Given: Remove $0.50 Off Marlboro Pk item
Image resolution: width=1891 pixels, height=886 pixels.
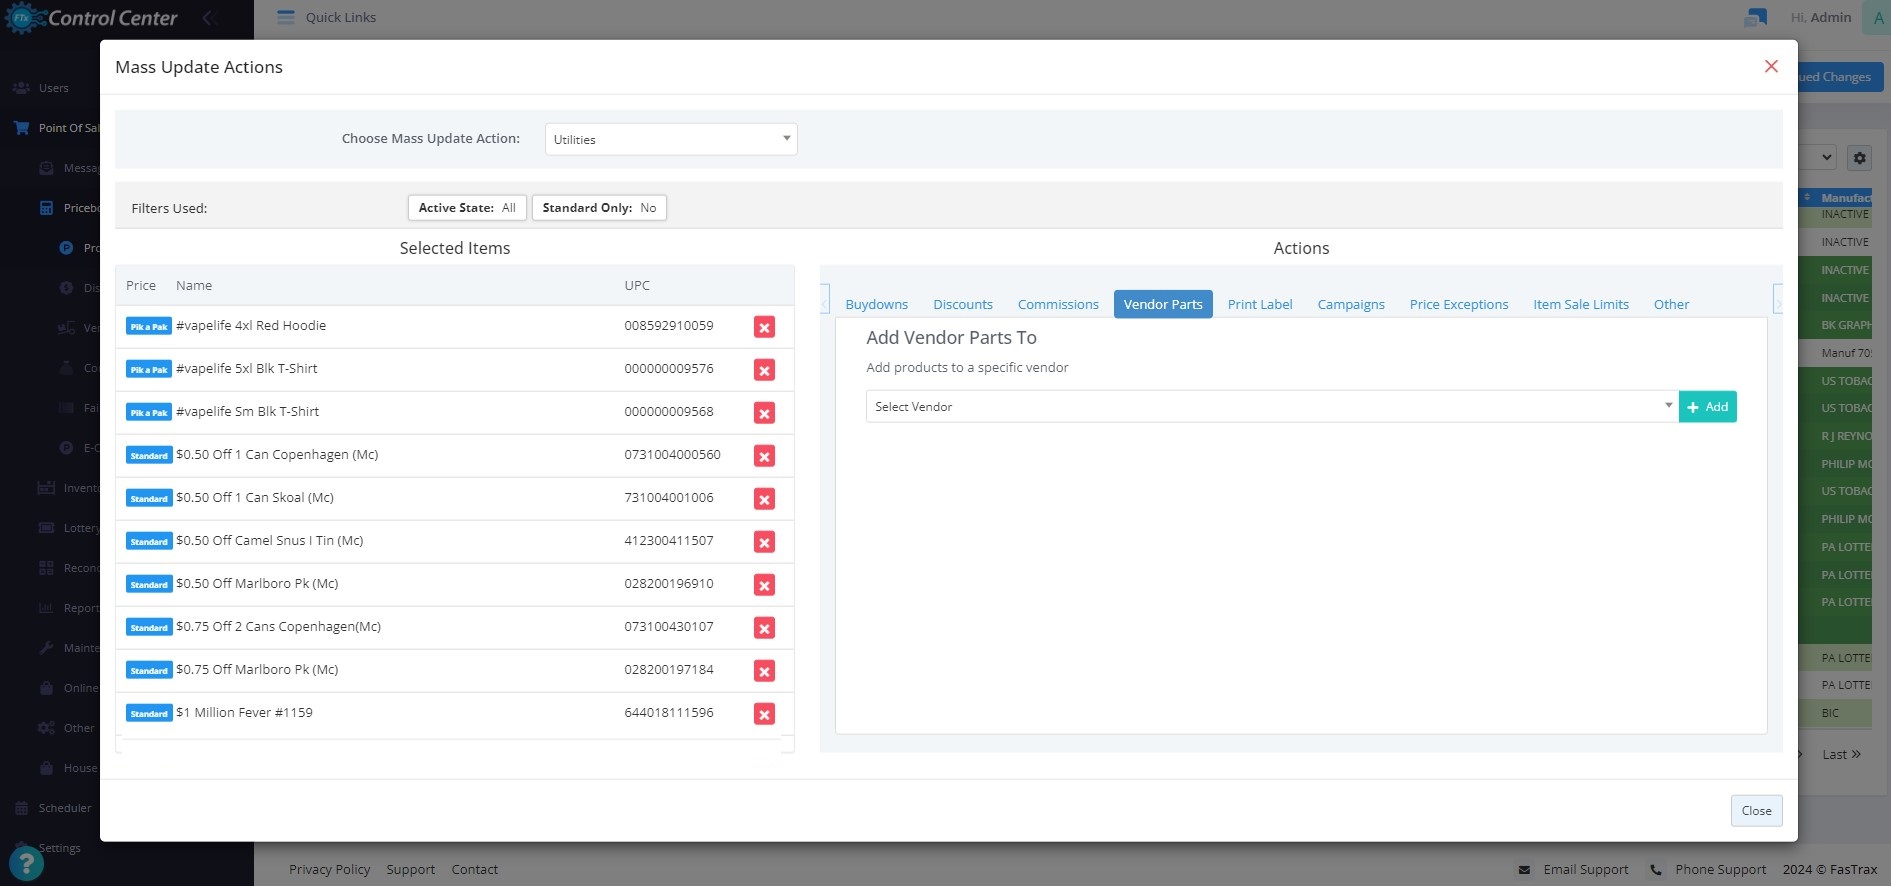Looking at the screenshot, I should point(764,585).
